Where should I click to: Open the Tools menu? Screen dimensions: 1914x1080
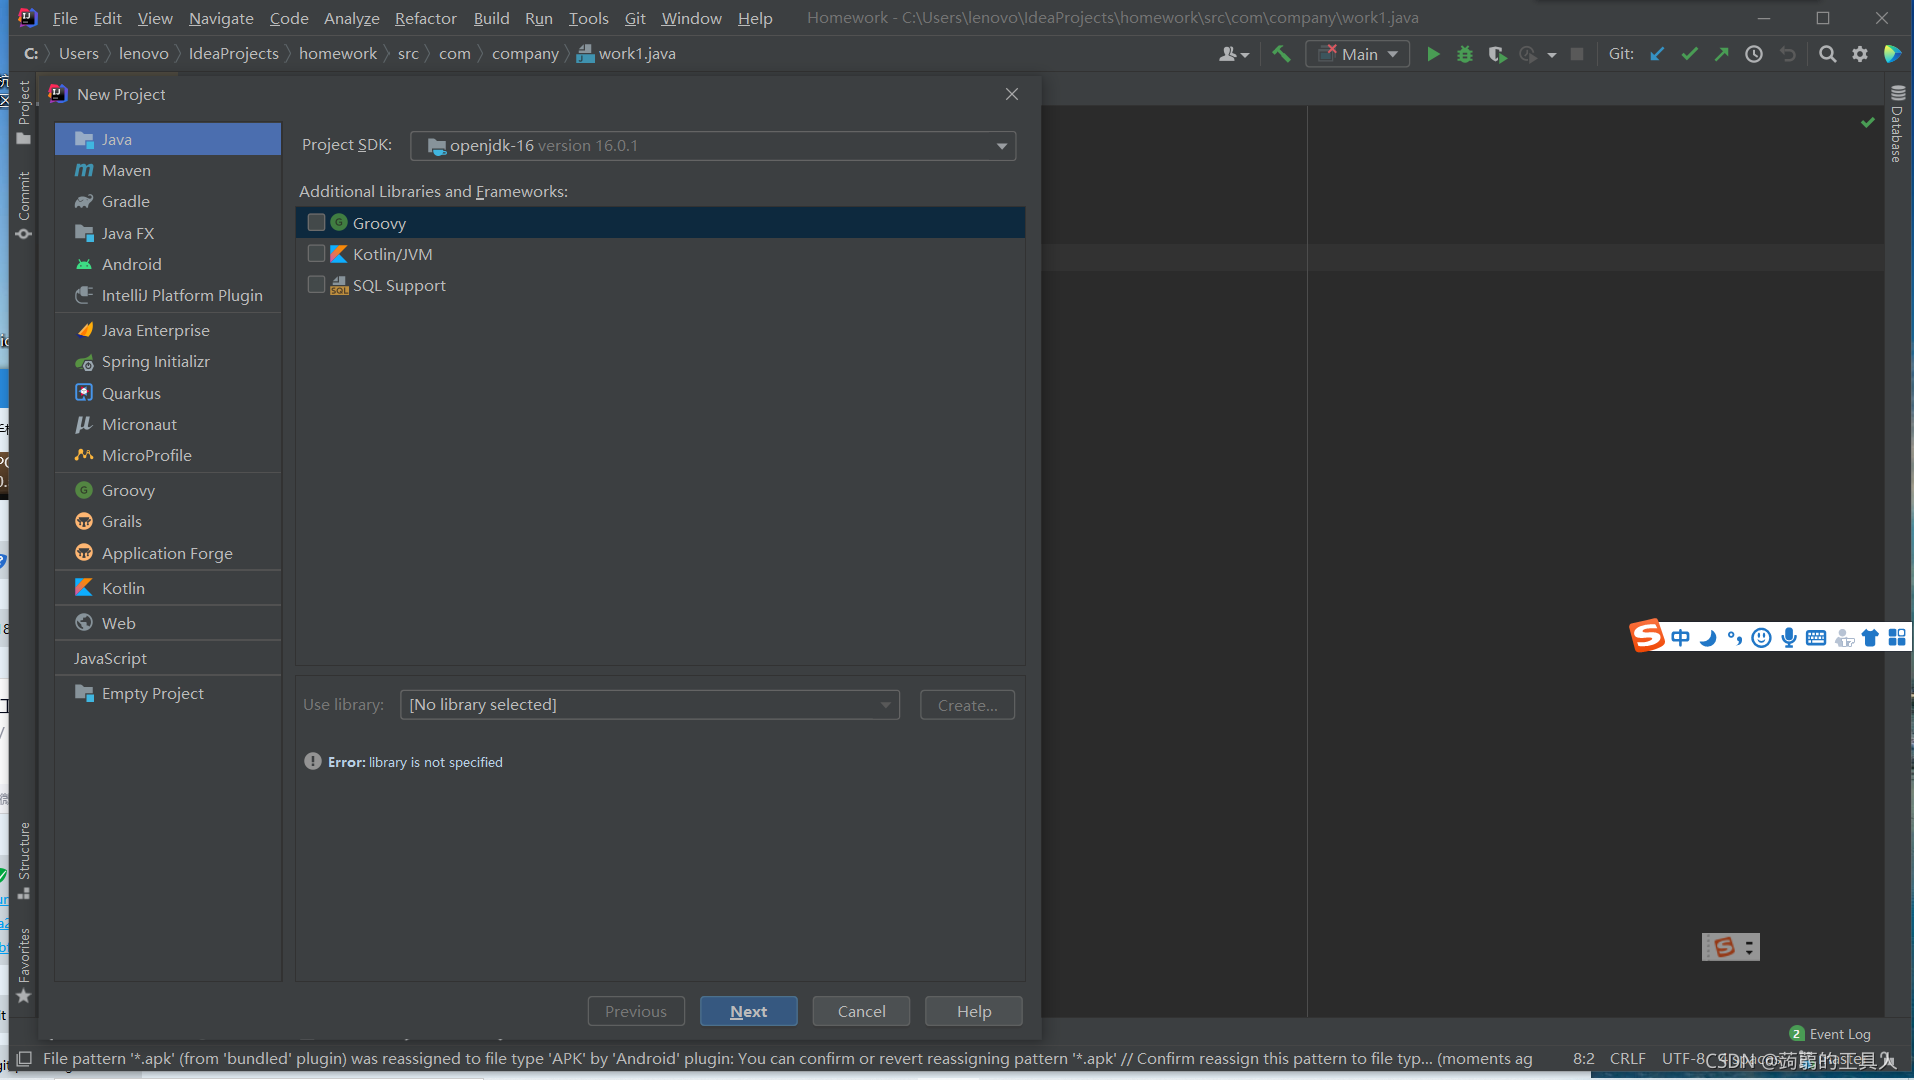588,18
